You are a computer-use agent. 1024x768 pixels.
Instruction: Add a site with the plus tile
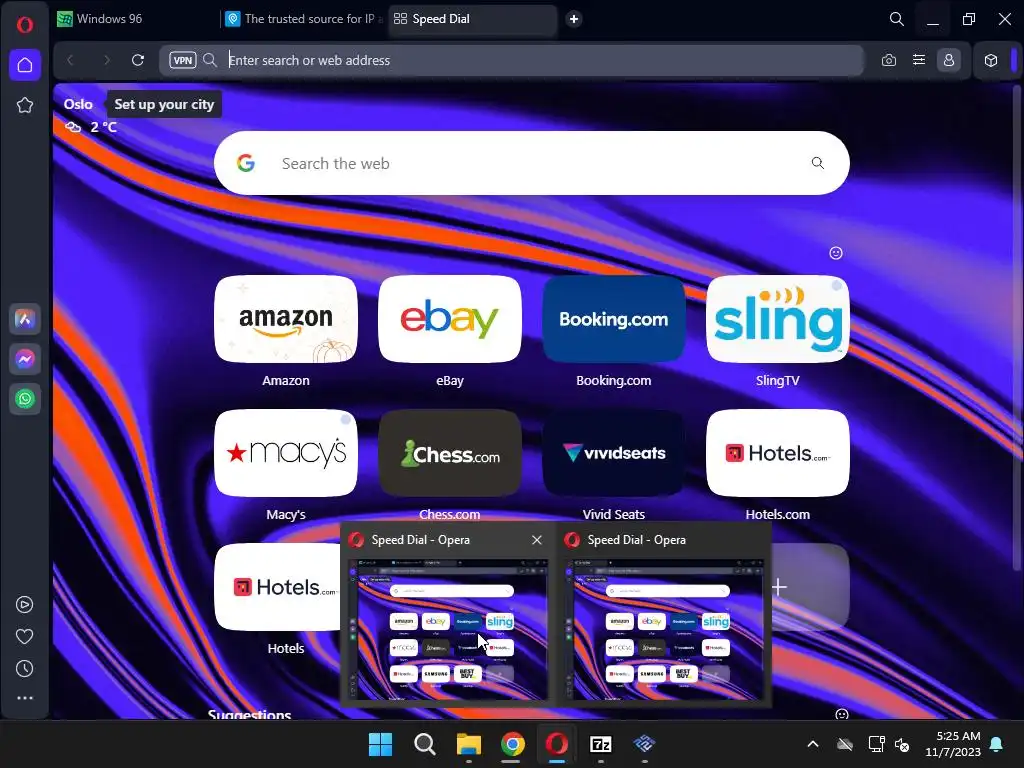(810, 587)
